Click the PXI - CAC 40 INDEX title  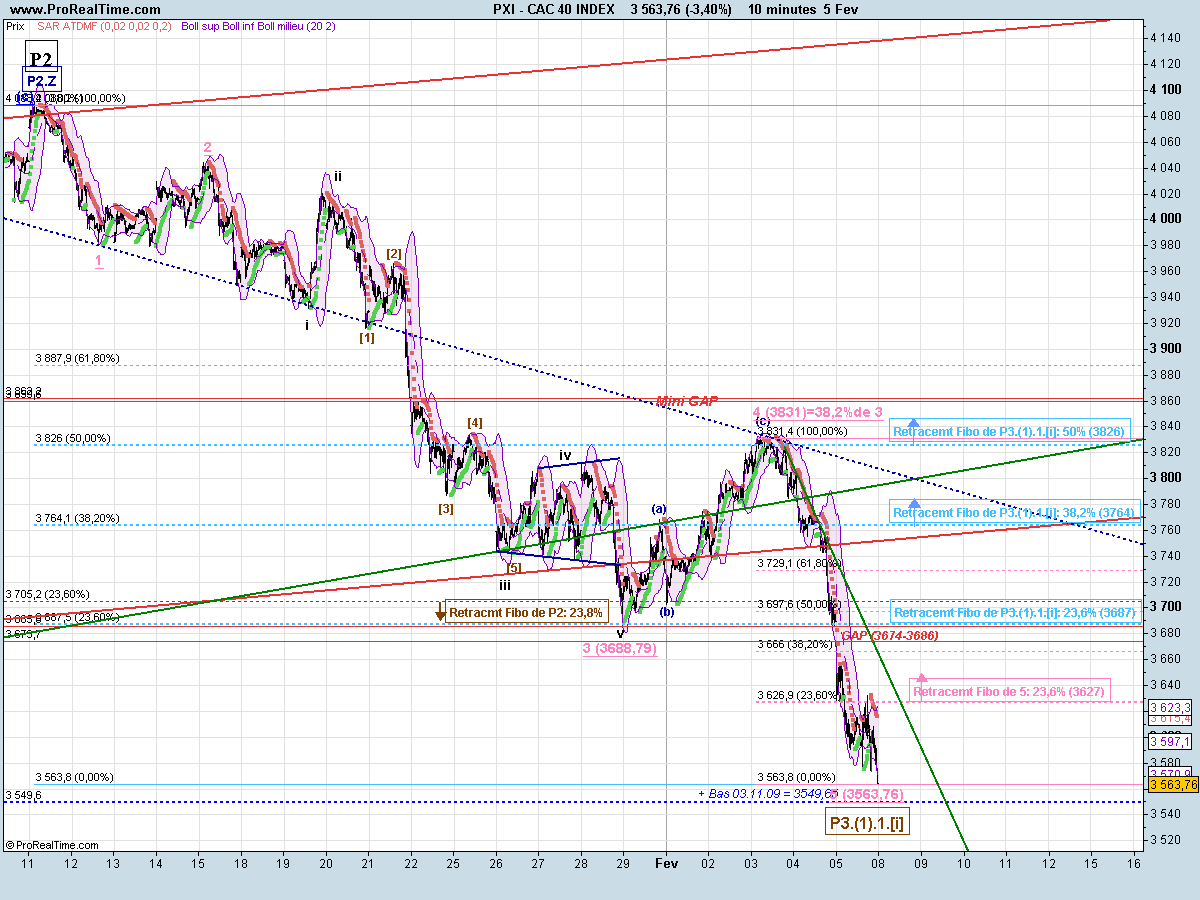tap(554, 9)
